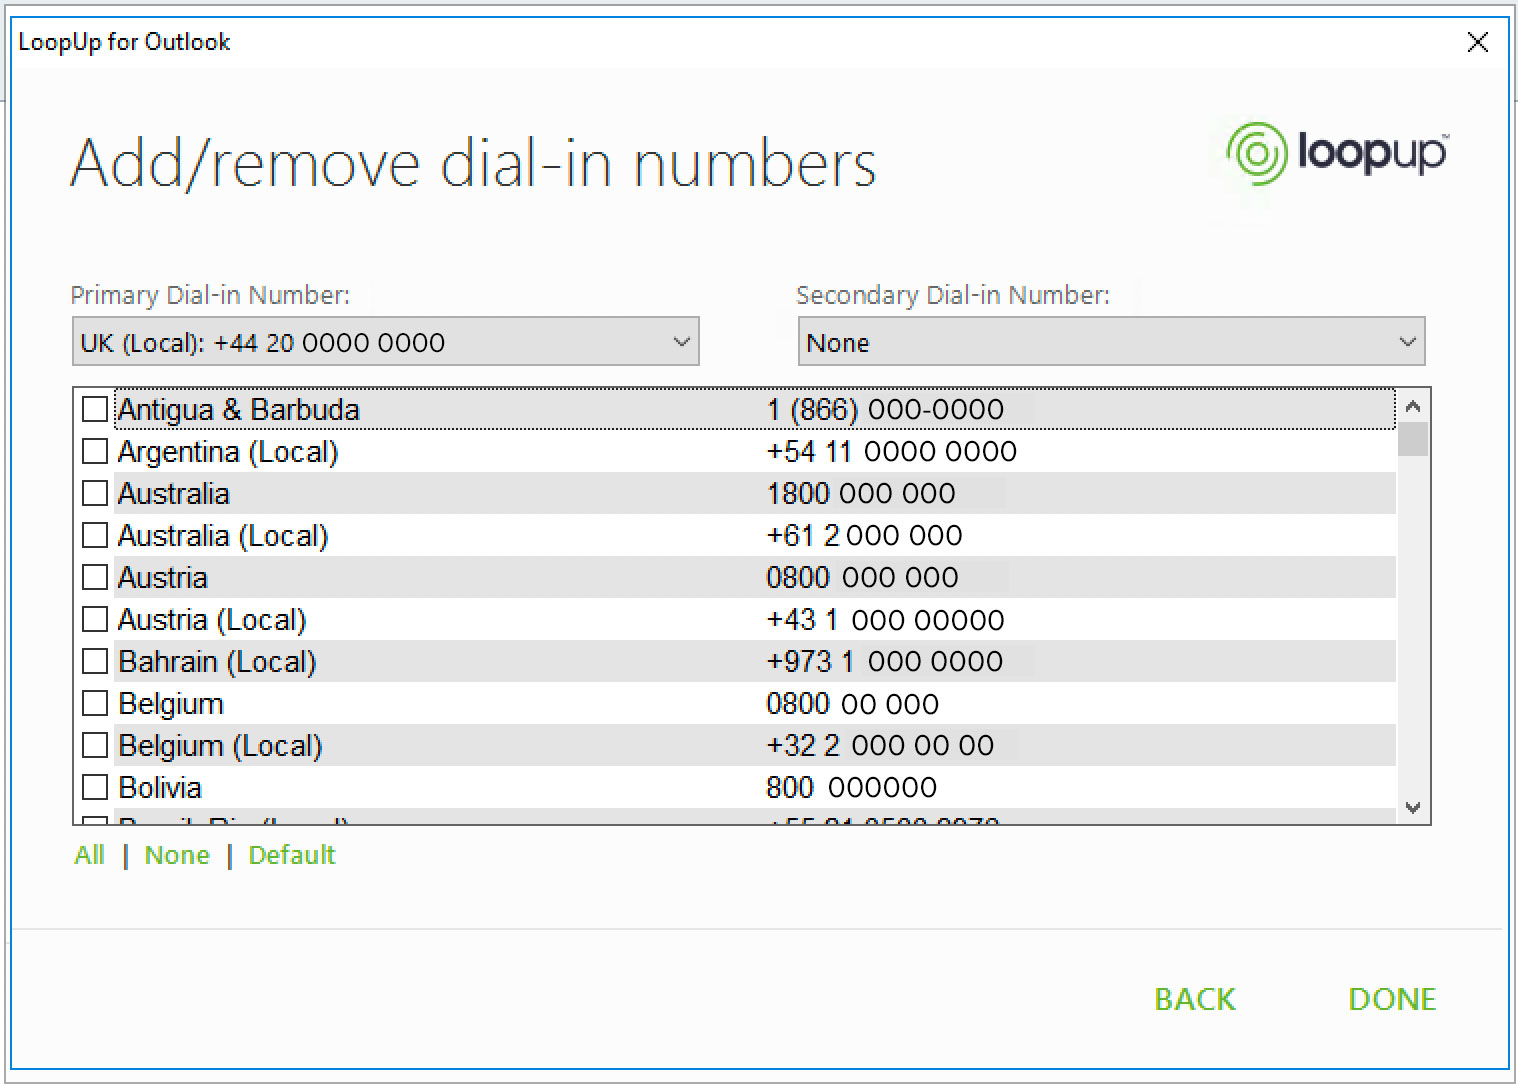Check the Australia (Local) checkbox
The image size is (1518, 1084).
(95, 535)
